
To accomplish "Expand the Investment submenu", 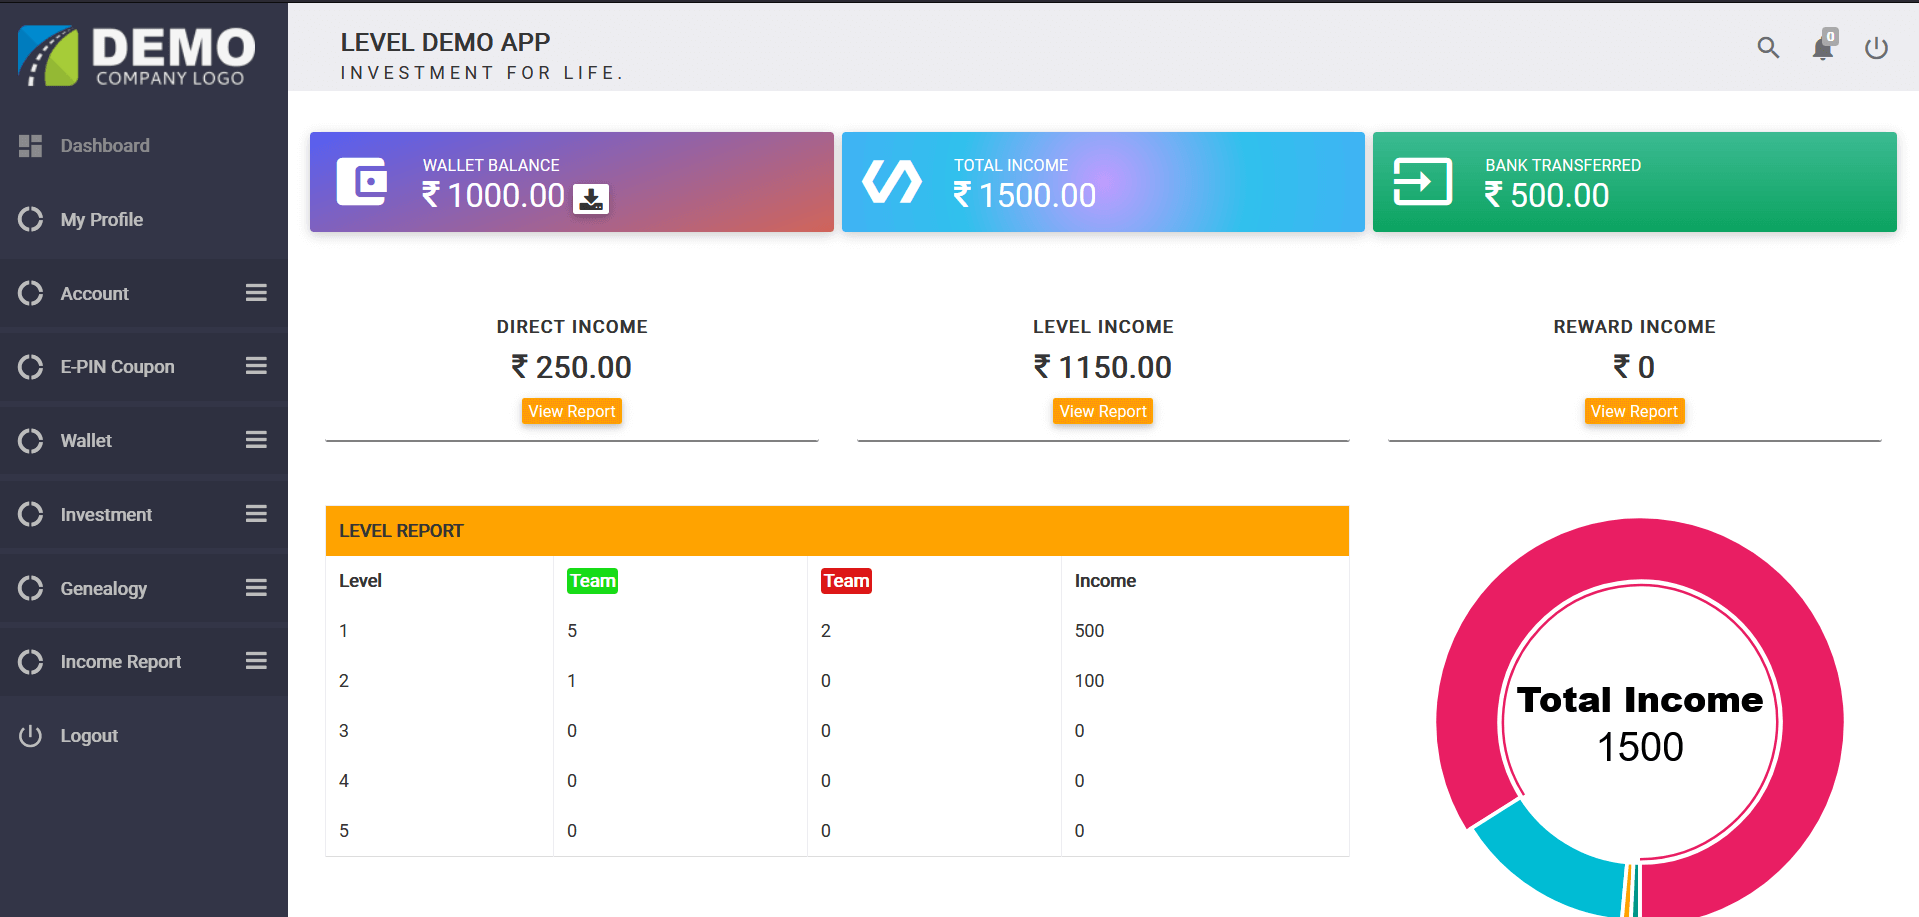I will (x=256, y=514).
